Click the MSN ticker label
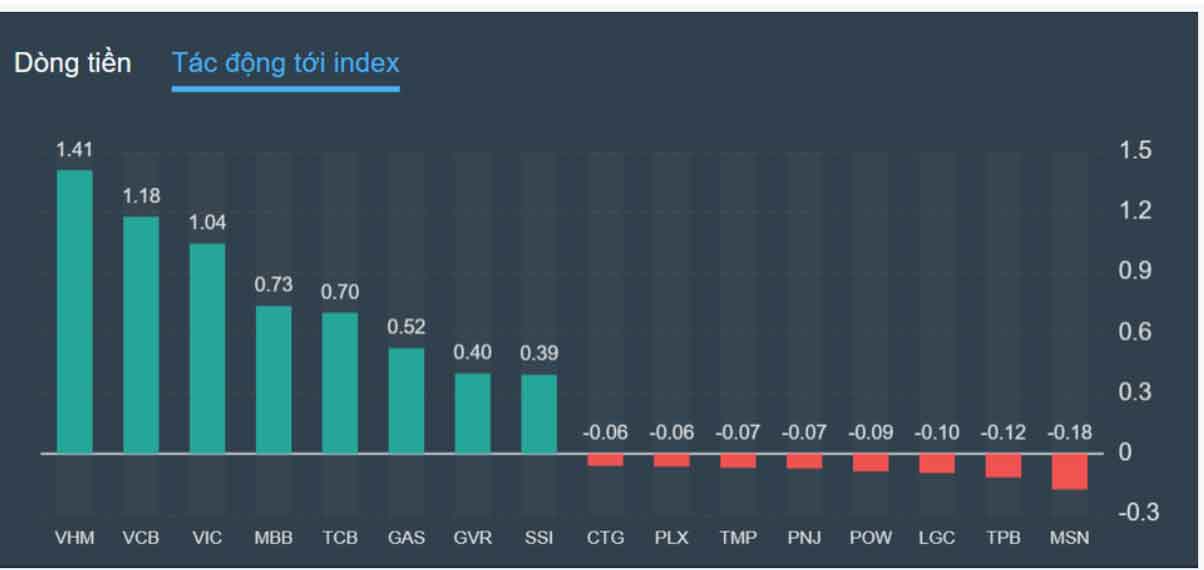This screenshot has height=570, width=1204. point(1069,538)
